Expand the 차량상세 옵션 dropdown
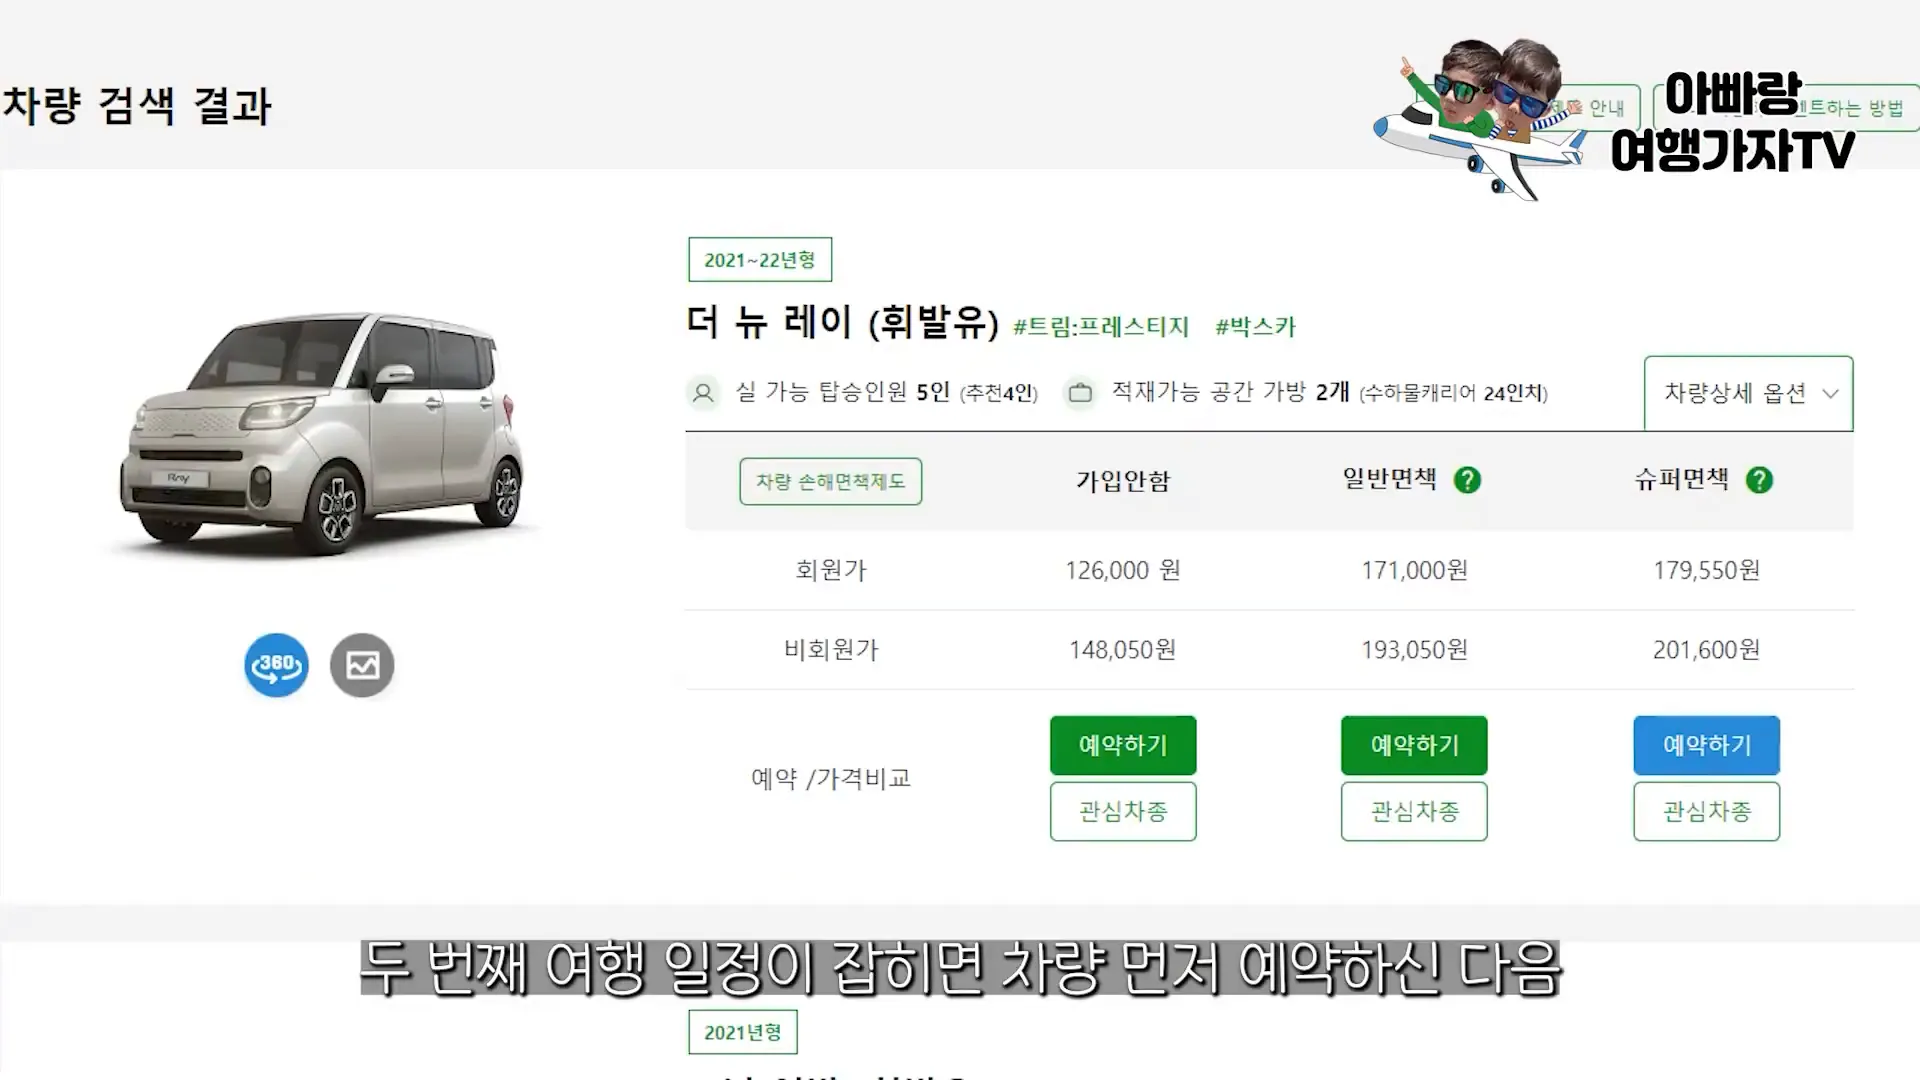The width and height of the screenshot is (1920, 1080). [x=1748, y=393]
